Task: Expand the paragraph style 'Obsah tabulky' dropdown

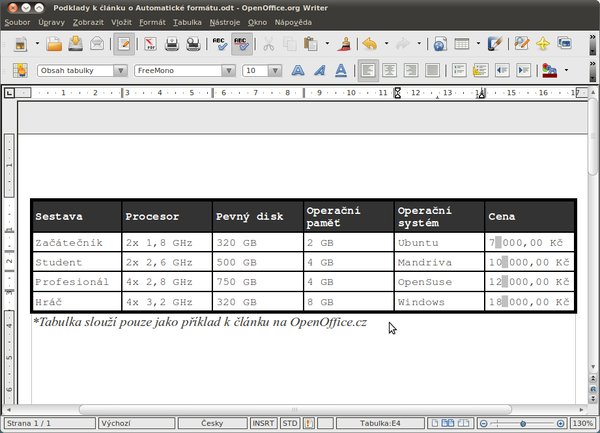Action: point(120,71)
